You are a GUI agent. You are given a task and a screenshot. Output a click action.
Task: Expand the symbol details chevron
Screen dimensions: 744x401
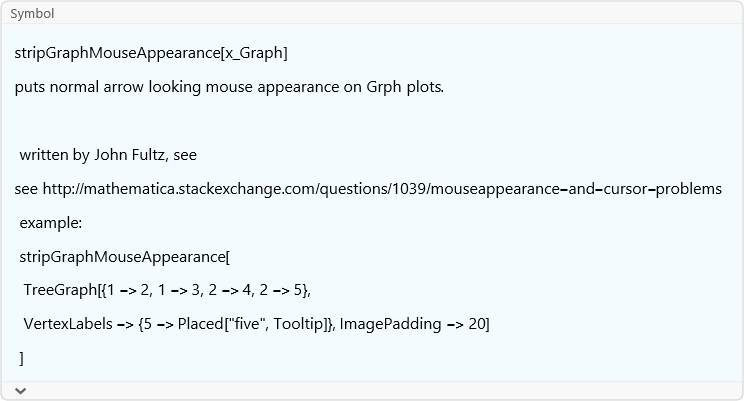coord(20,389)
